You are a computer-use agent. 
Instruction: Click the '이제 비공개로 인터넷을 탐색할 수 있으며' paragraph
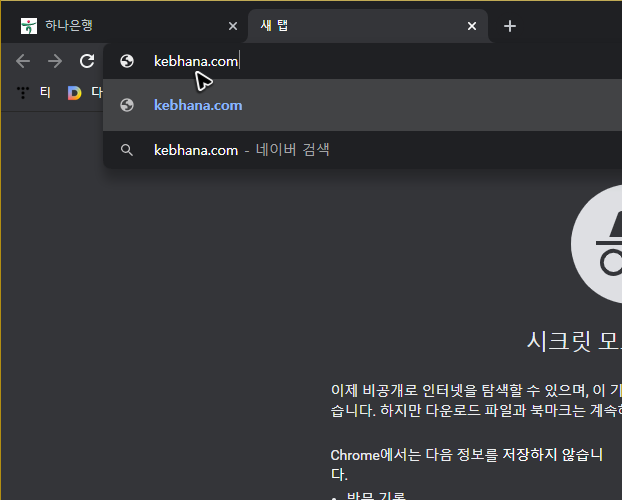click(476, 400)
